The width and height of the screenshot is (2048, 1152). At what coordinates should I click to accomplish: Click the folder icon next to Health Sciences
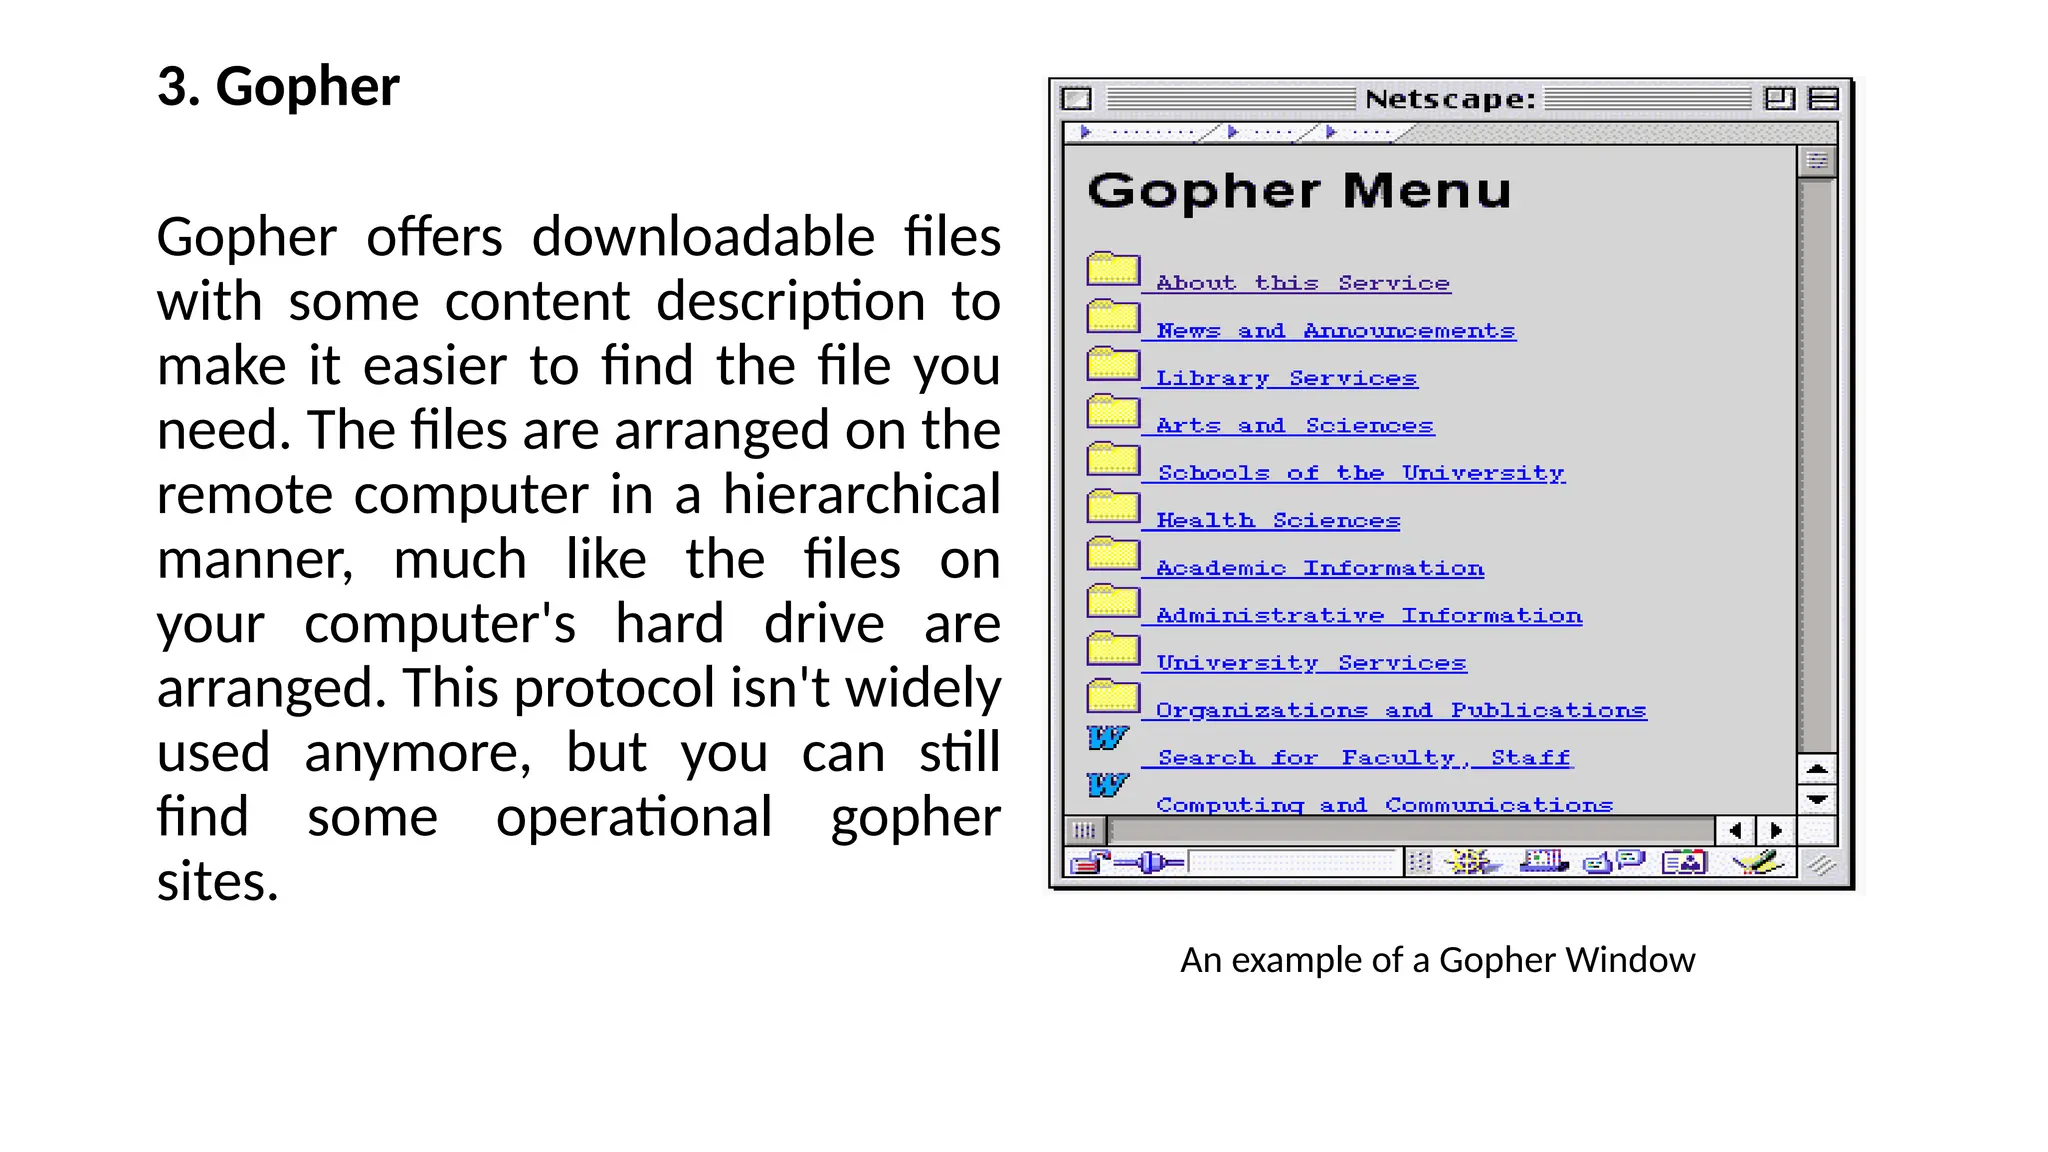1113,505
